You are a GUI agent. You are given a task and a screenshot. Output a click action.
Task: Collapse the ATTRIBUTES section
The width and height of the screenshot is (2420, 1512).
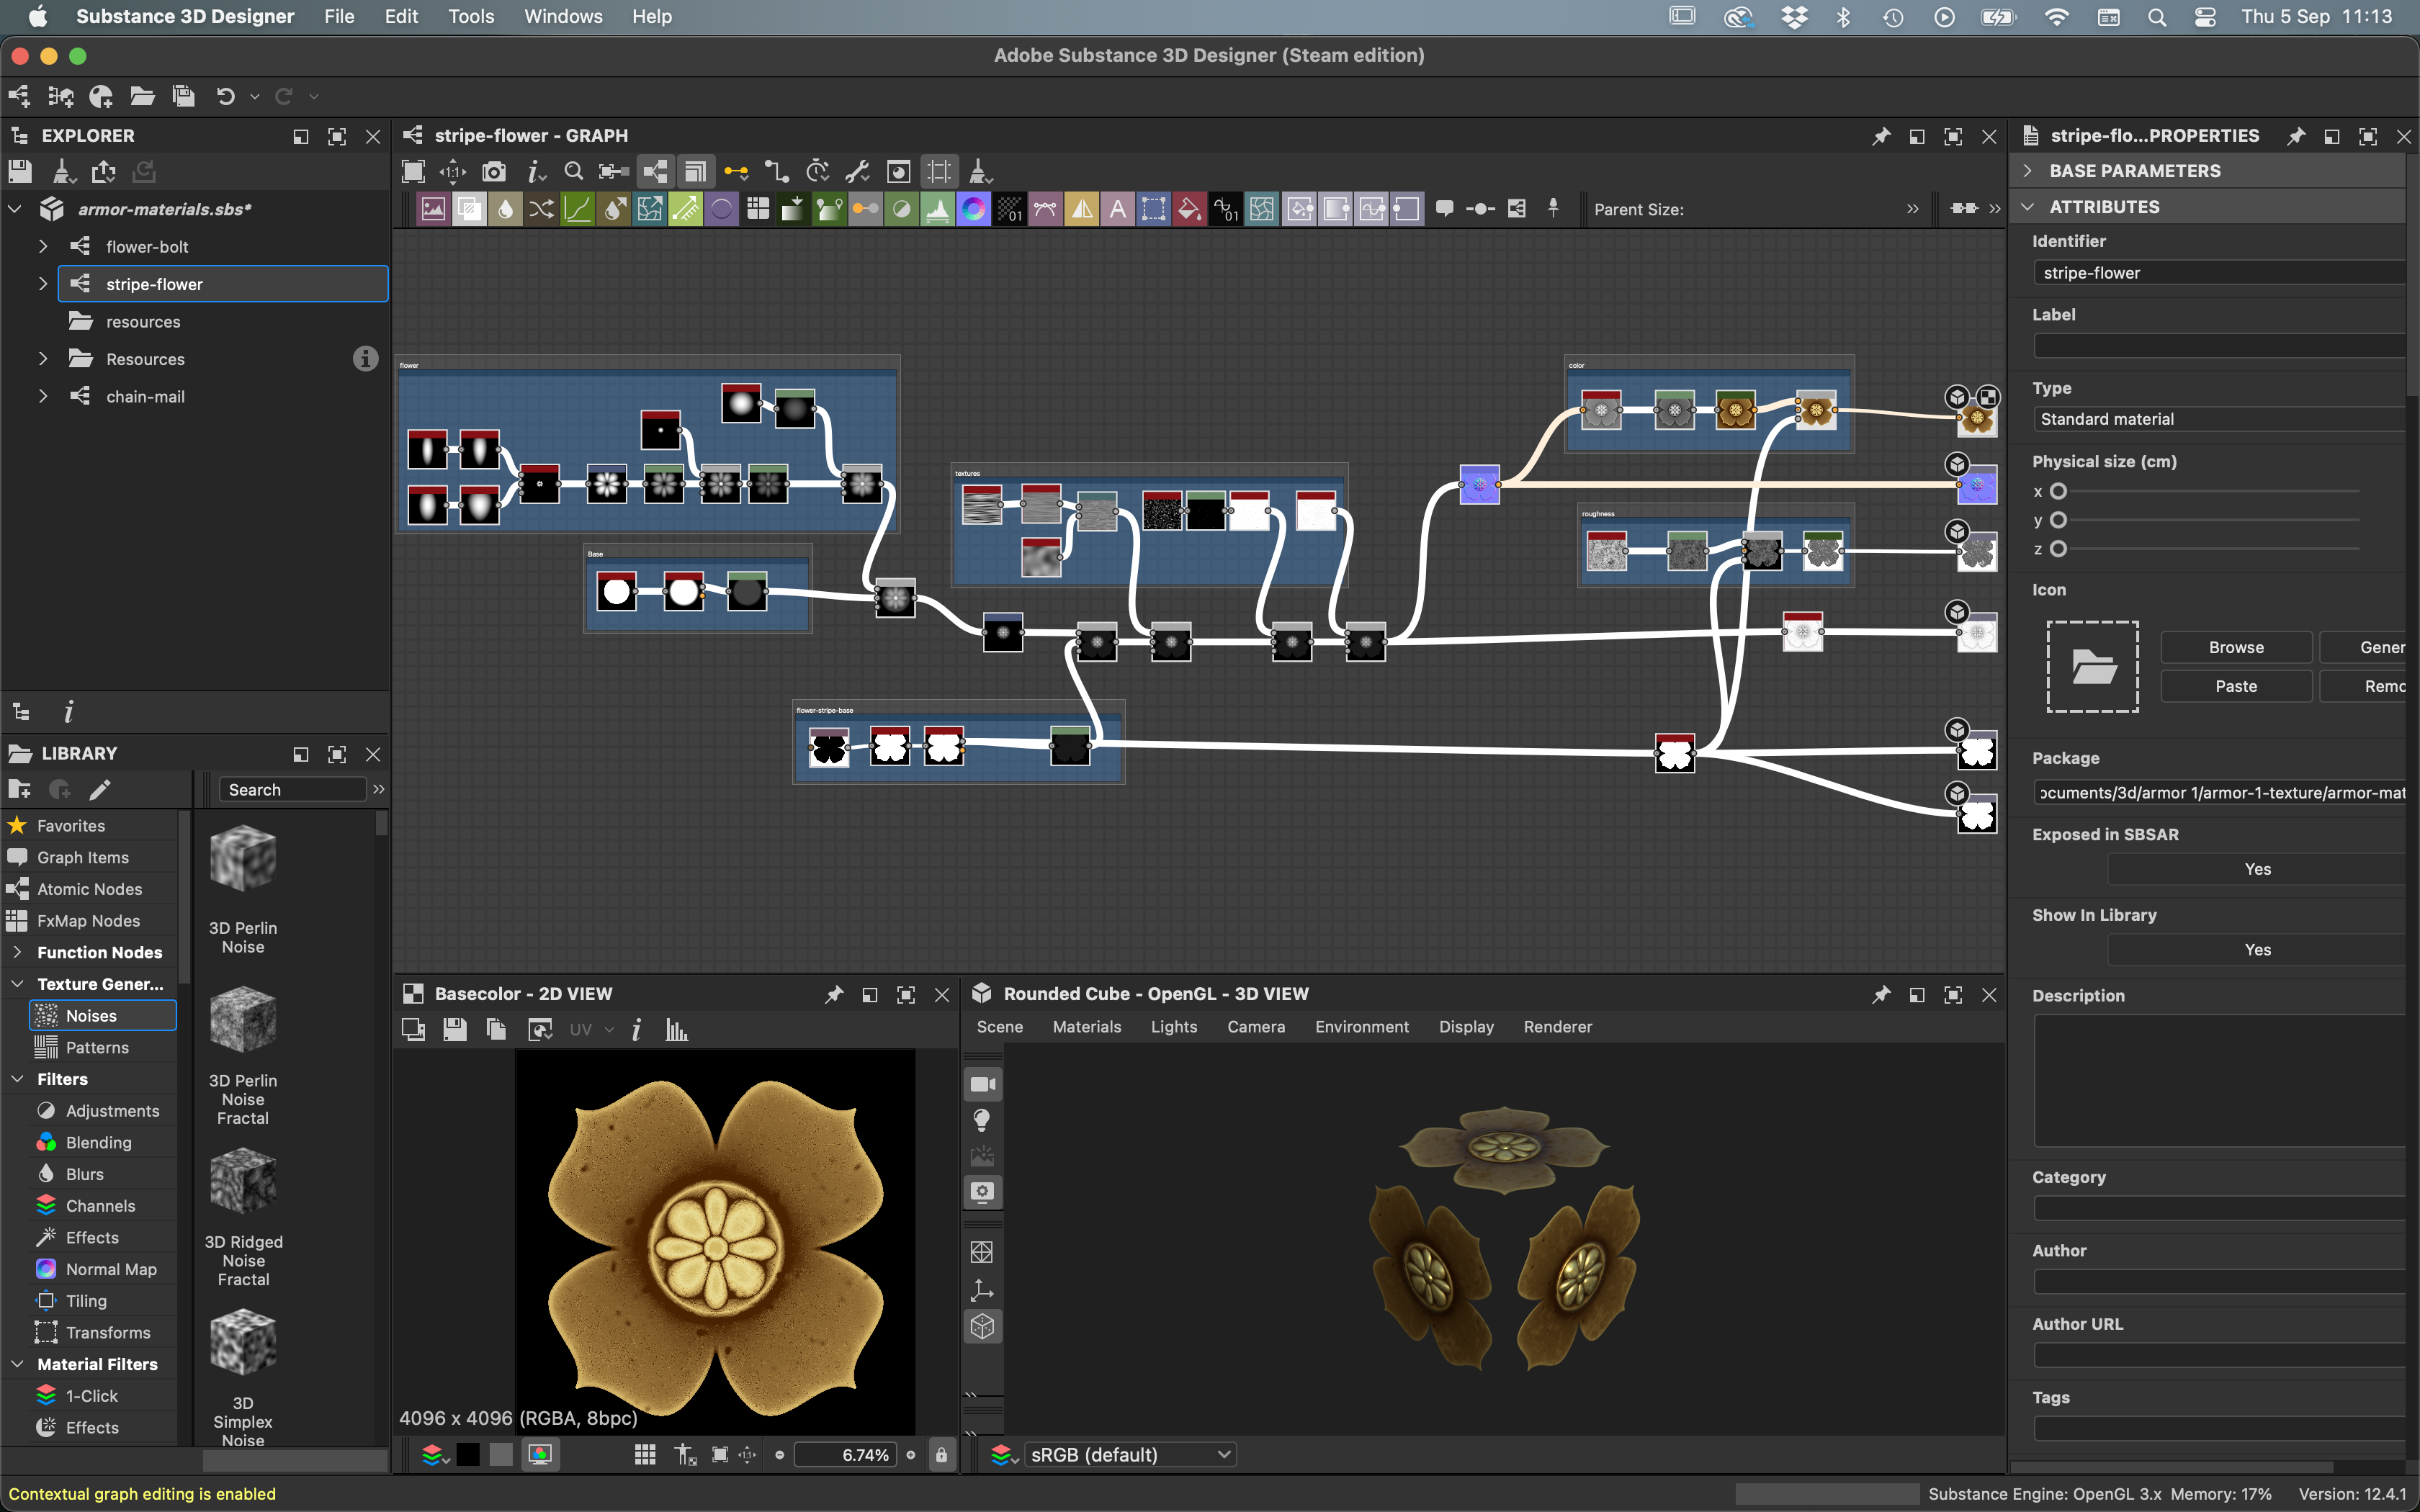[x=2028, y=207]
